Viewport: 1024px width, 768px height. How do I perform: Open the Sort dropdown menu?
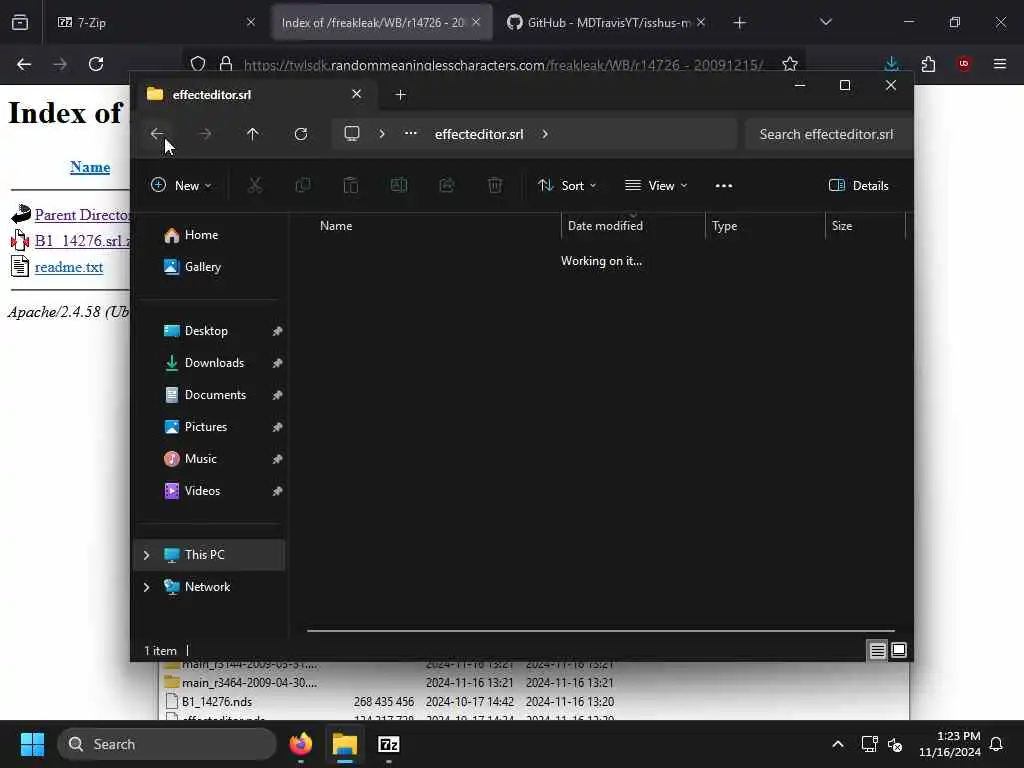pyautogui.click(x=567, y=185)
